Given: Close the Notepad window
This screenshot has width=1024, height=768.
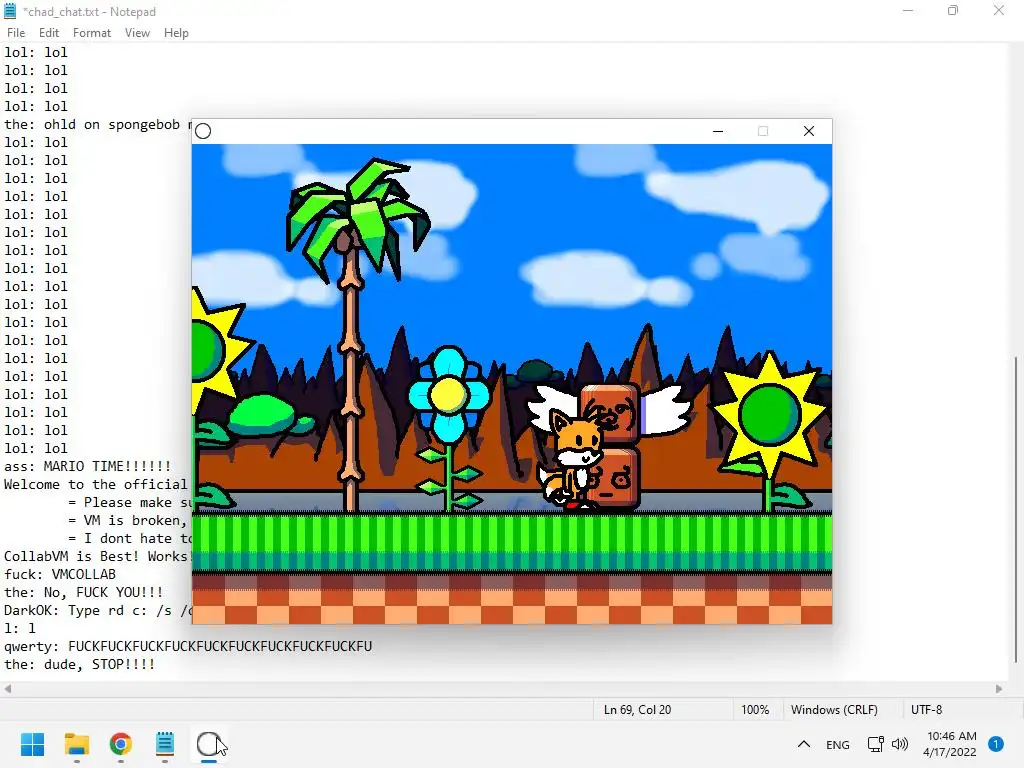Looking at the screenshot, I should tap(999, 11).
